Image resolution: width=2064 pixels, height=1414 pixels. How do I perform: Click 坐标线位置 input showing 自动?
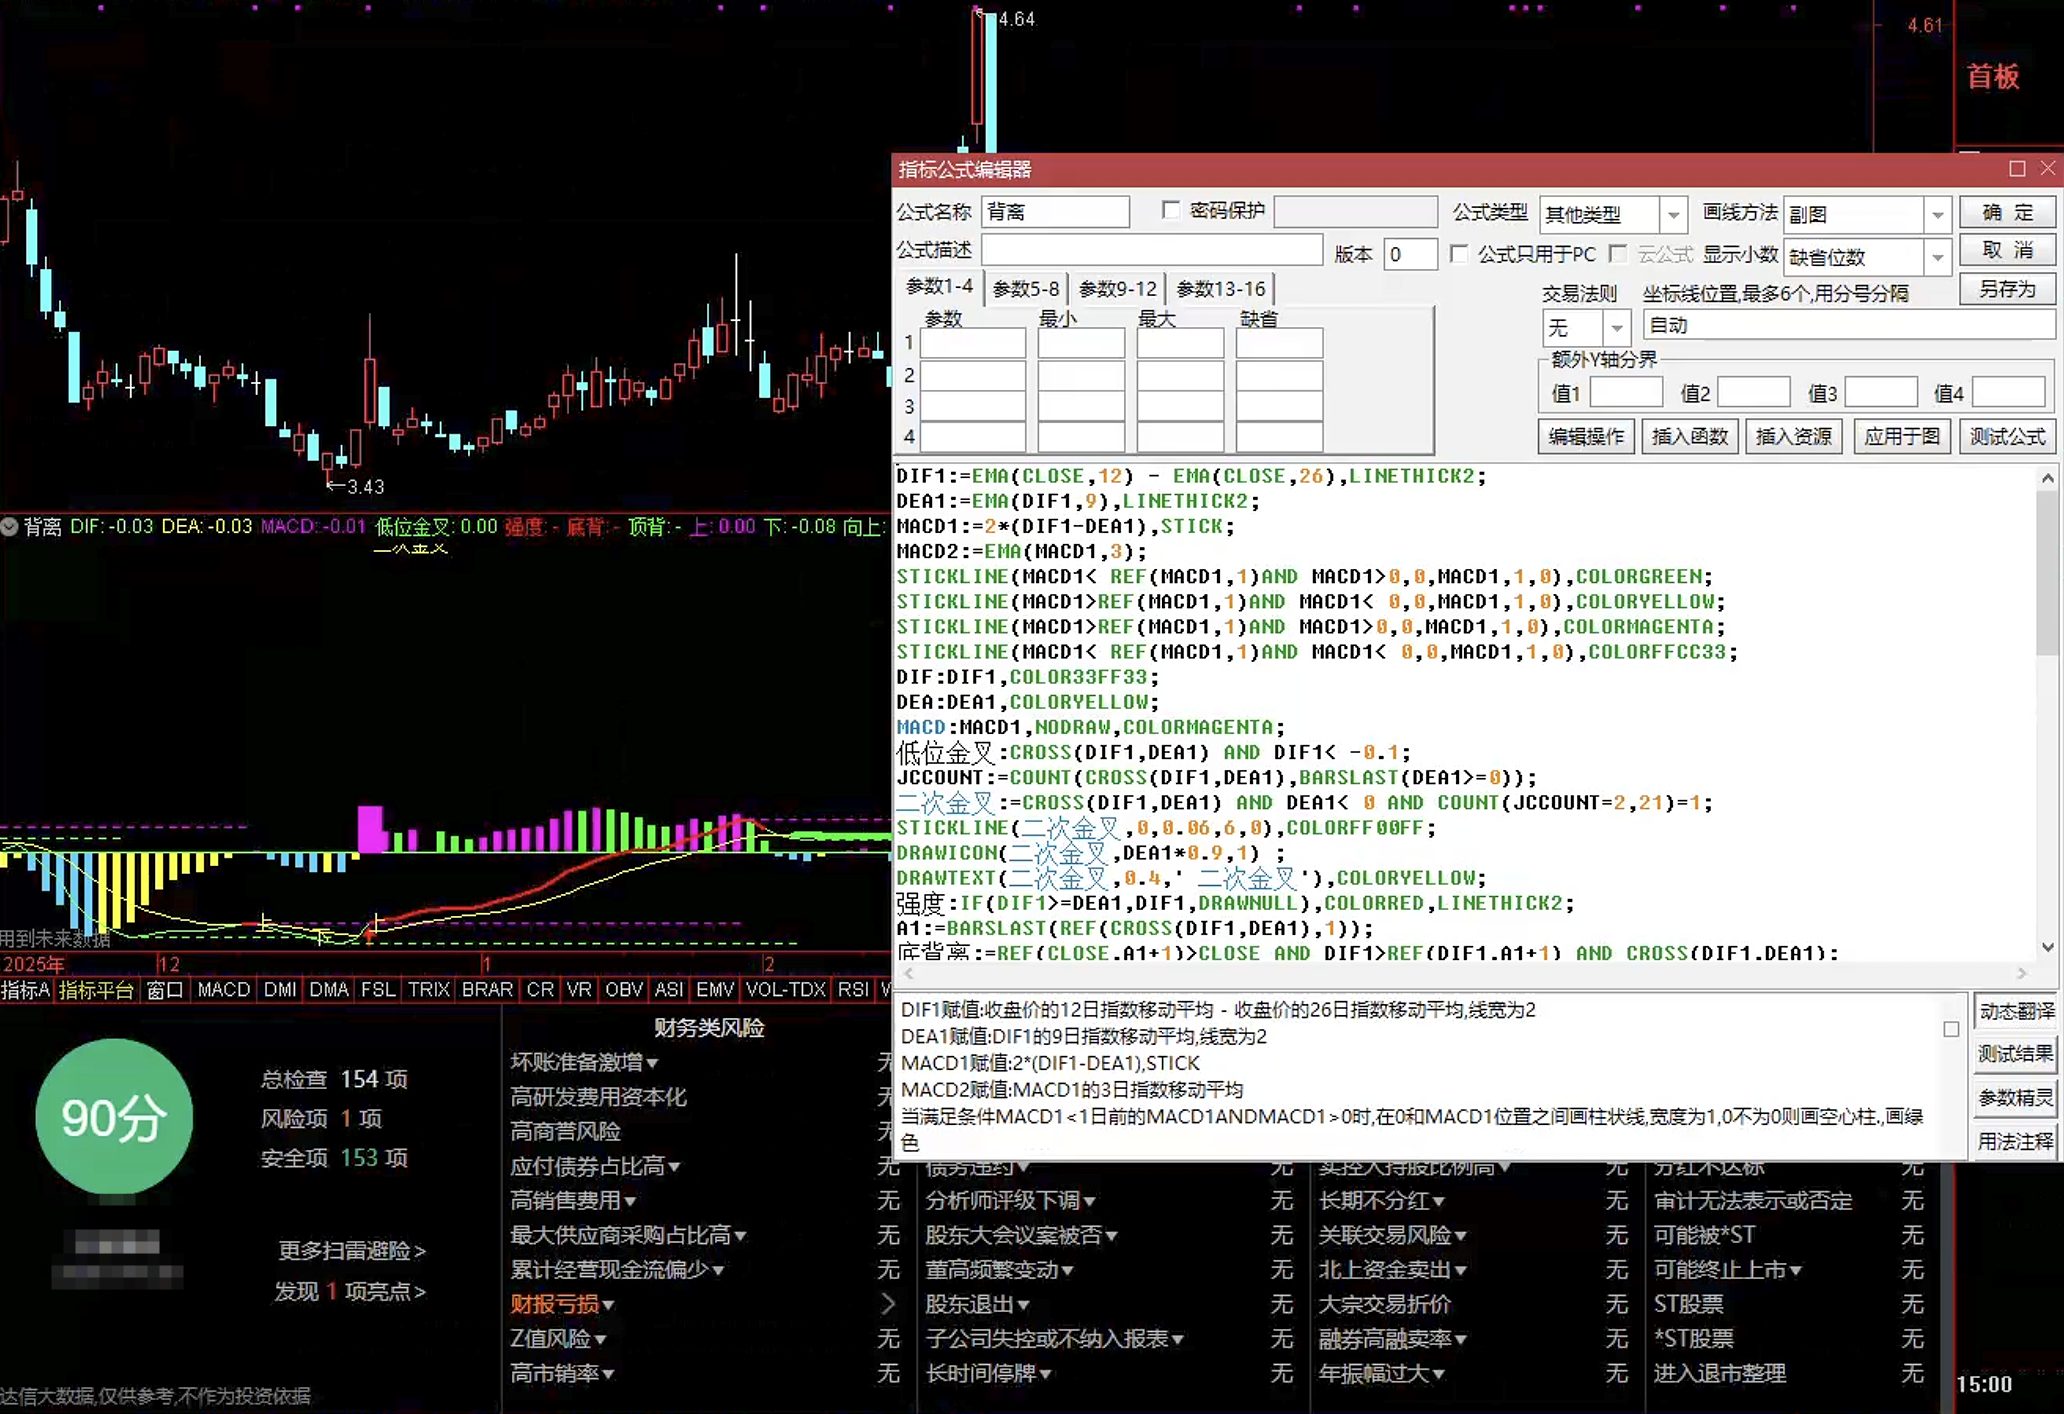click(x=1848, y=325)
